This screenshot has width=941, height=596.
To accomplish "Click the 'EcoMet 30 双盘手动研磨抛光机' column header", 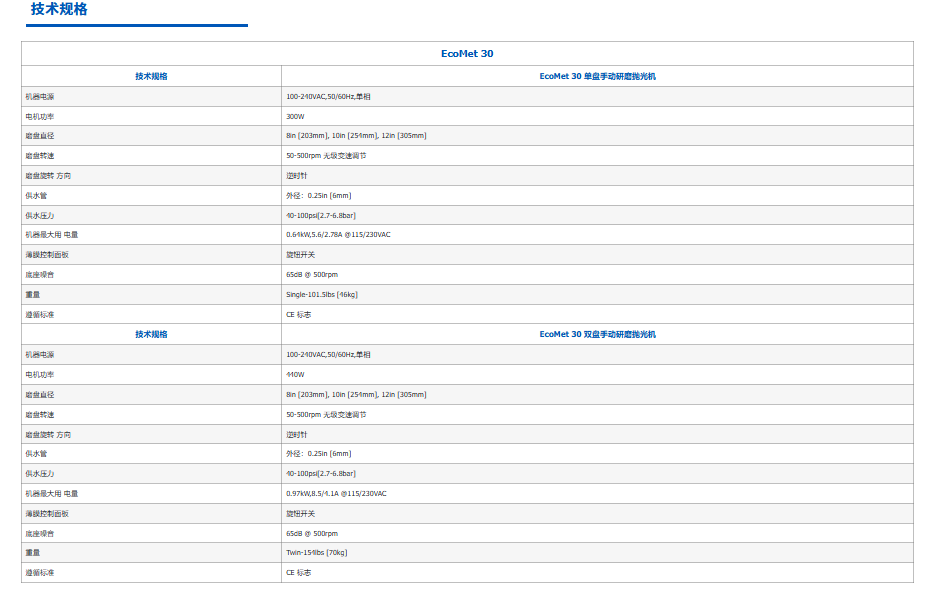I will click(x=597, y=334).
